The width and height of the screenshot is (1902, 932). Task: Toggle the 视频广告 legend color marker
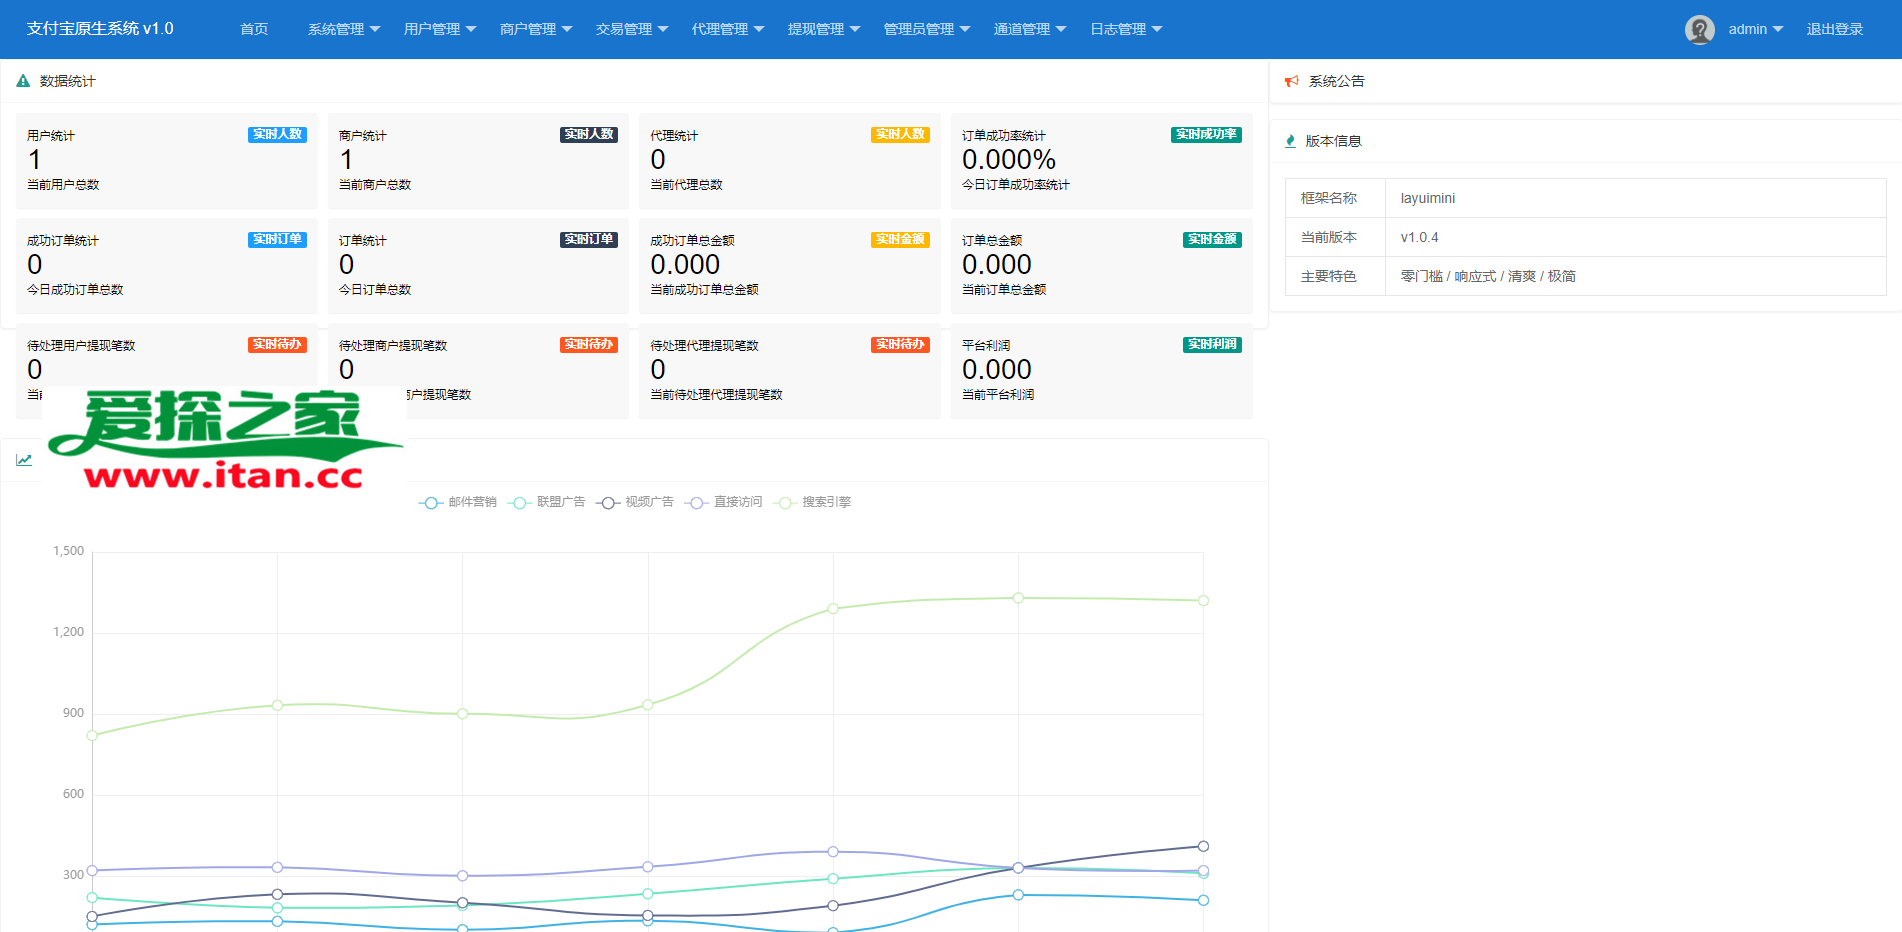608,502
